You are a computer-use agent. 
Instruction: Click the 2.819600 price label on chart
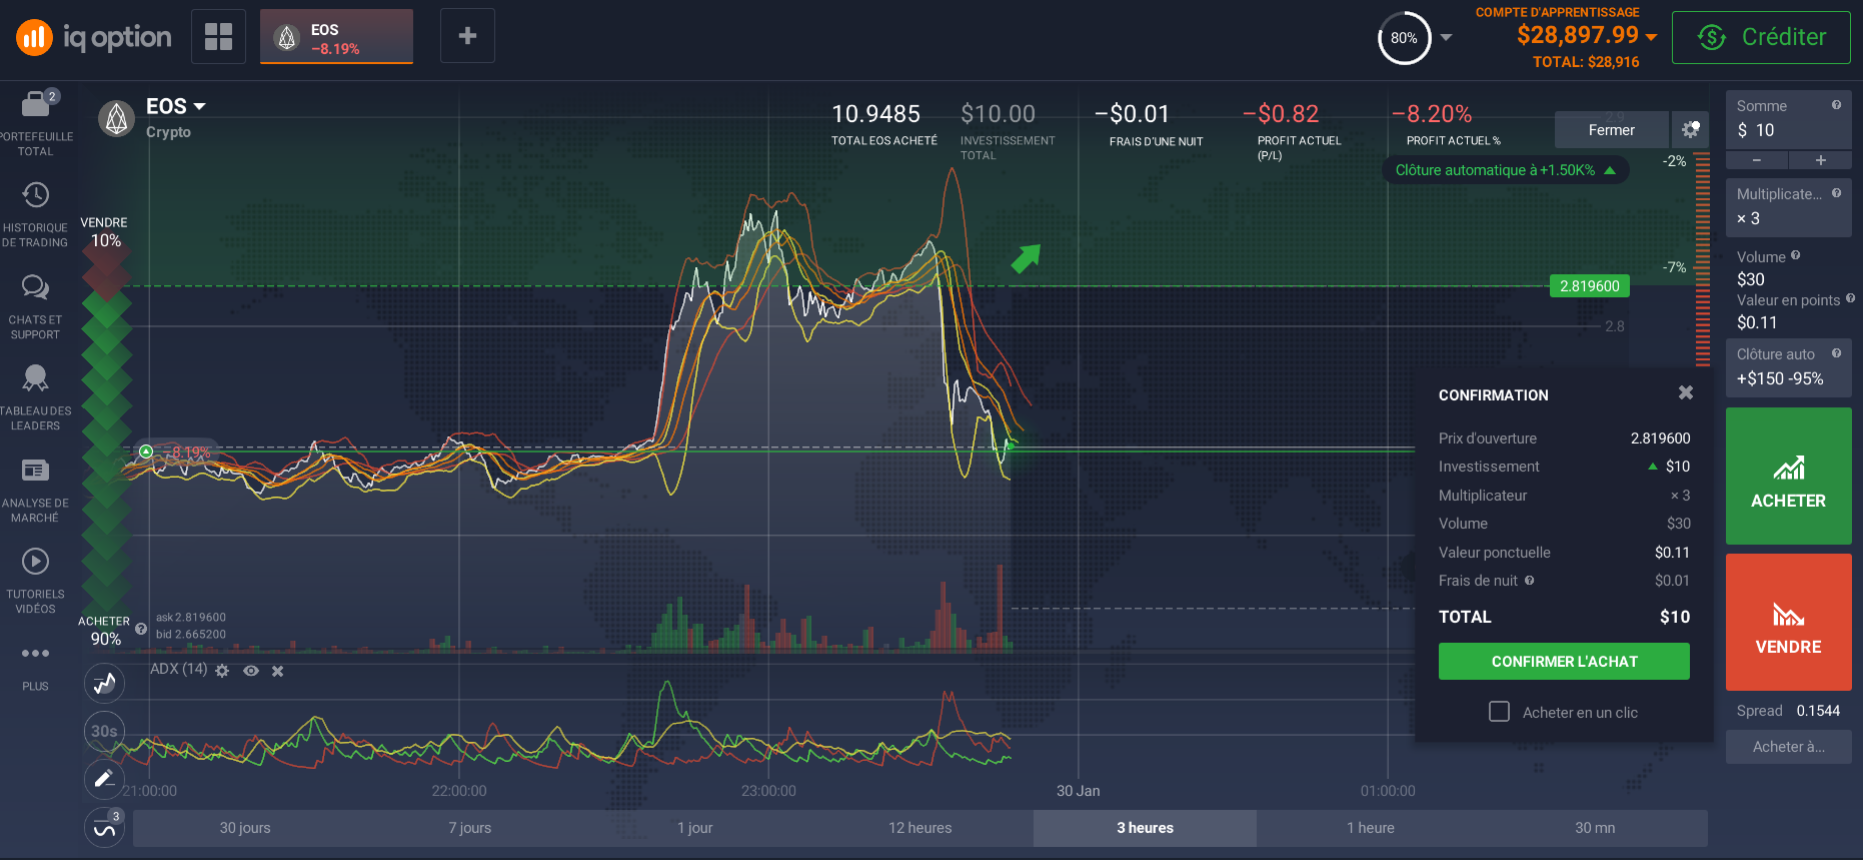pos(1589,286)
